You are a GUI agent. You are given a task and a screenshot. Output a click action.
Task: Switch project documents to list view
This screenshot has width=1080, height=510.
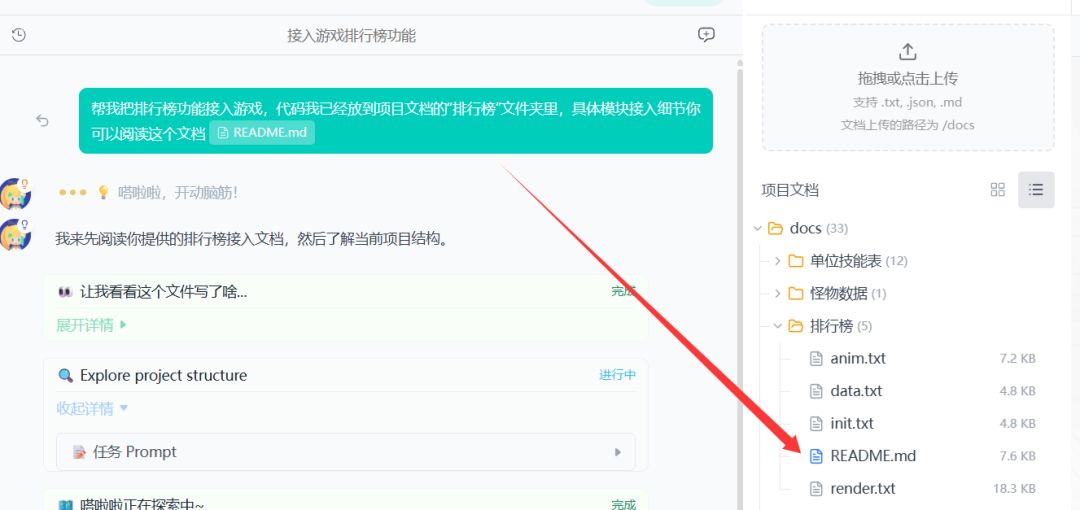tap(1036, 190)
